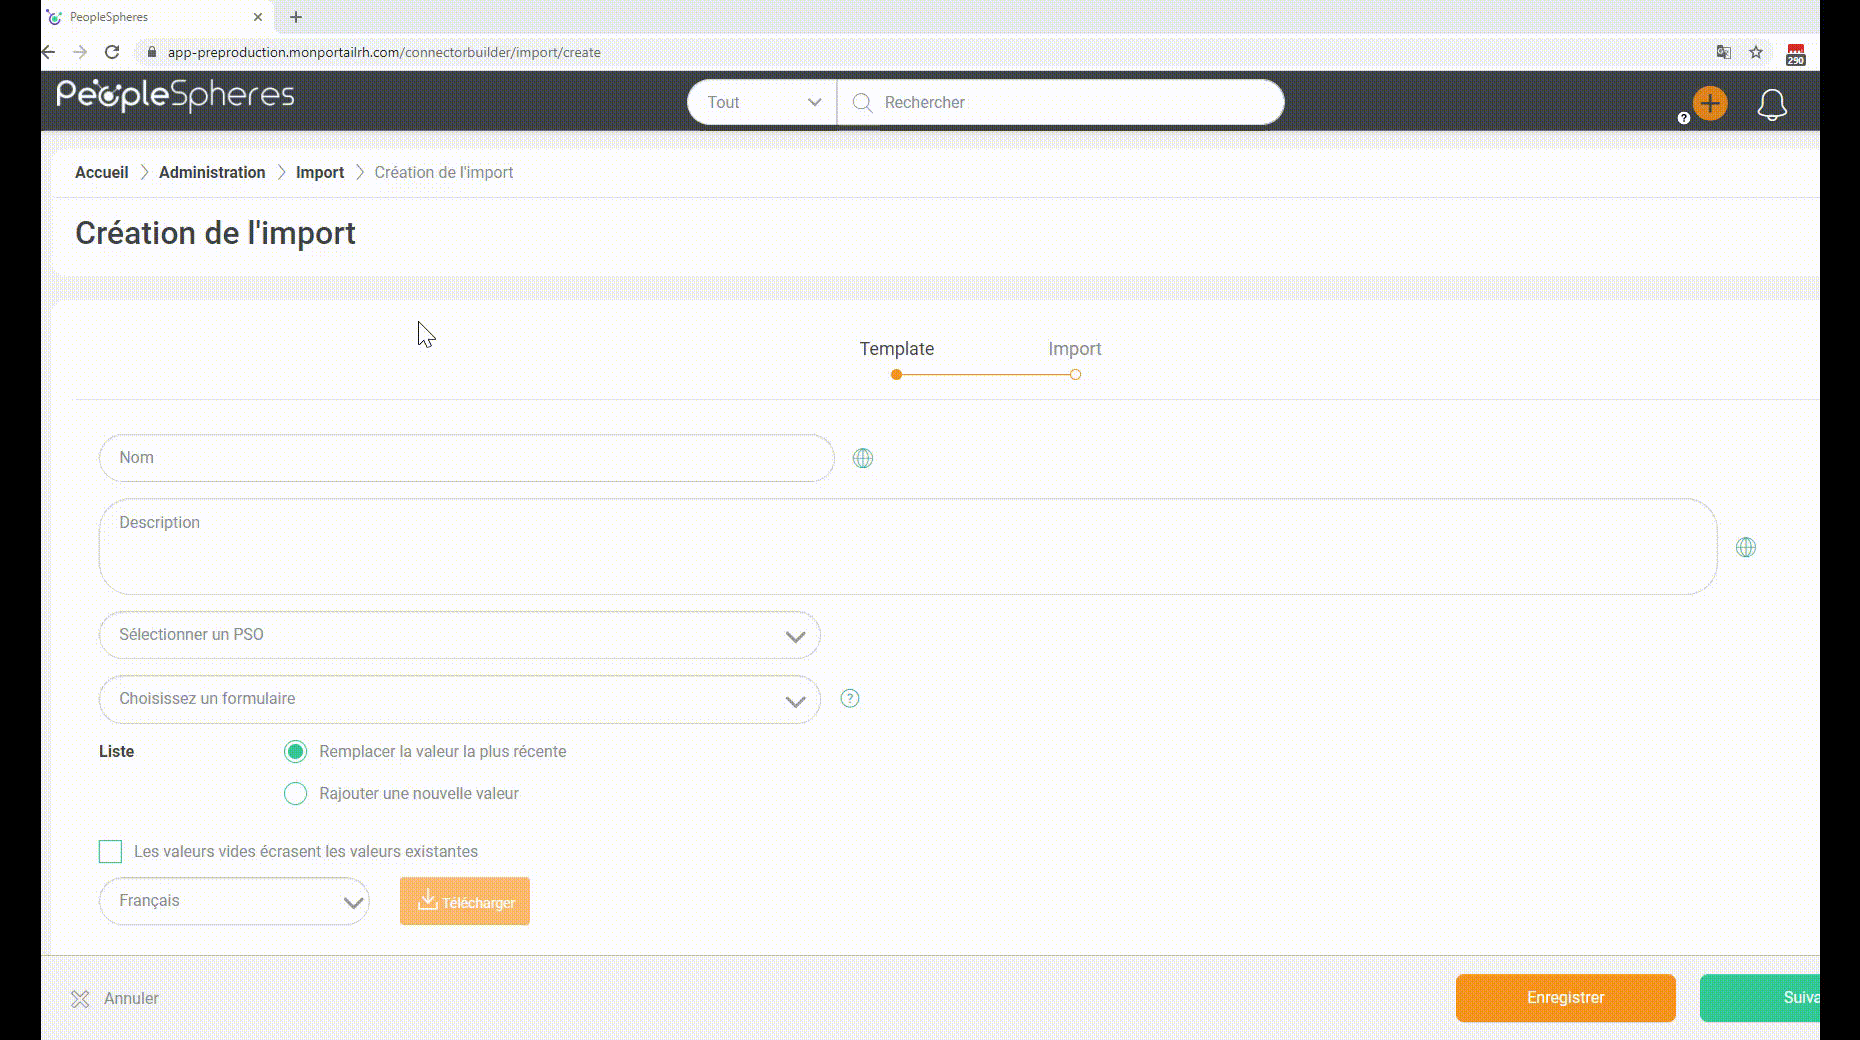Go to the Import step
This screenshot has width=1860, height=1040.
click(x=1075, y=349)
